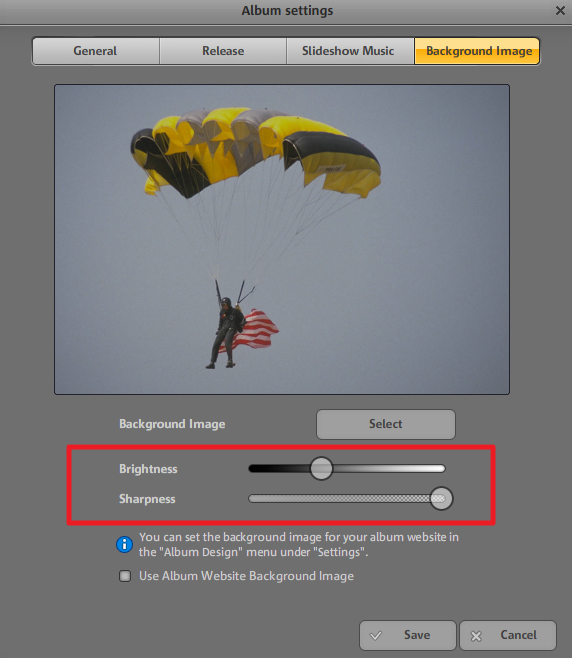Viewport: 572px width, 658px height.
Task: Click the X icon on Cancel
Action: [x=476, y=636]
